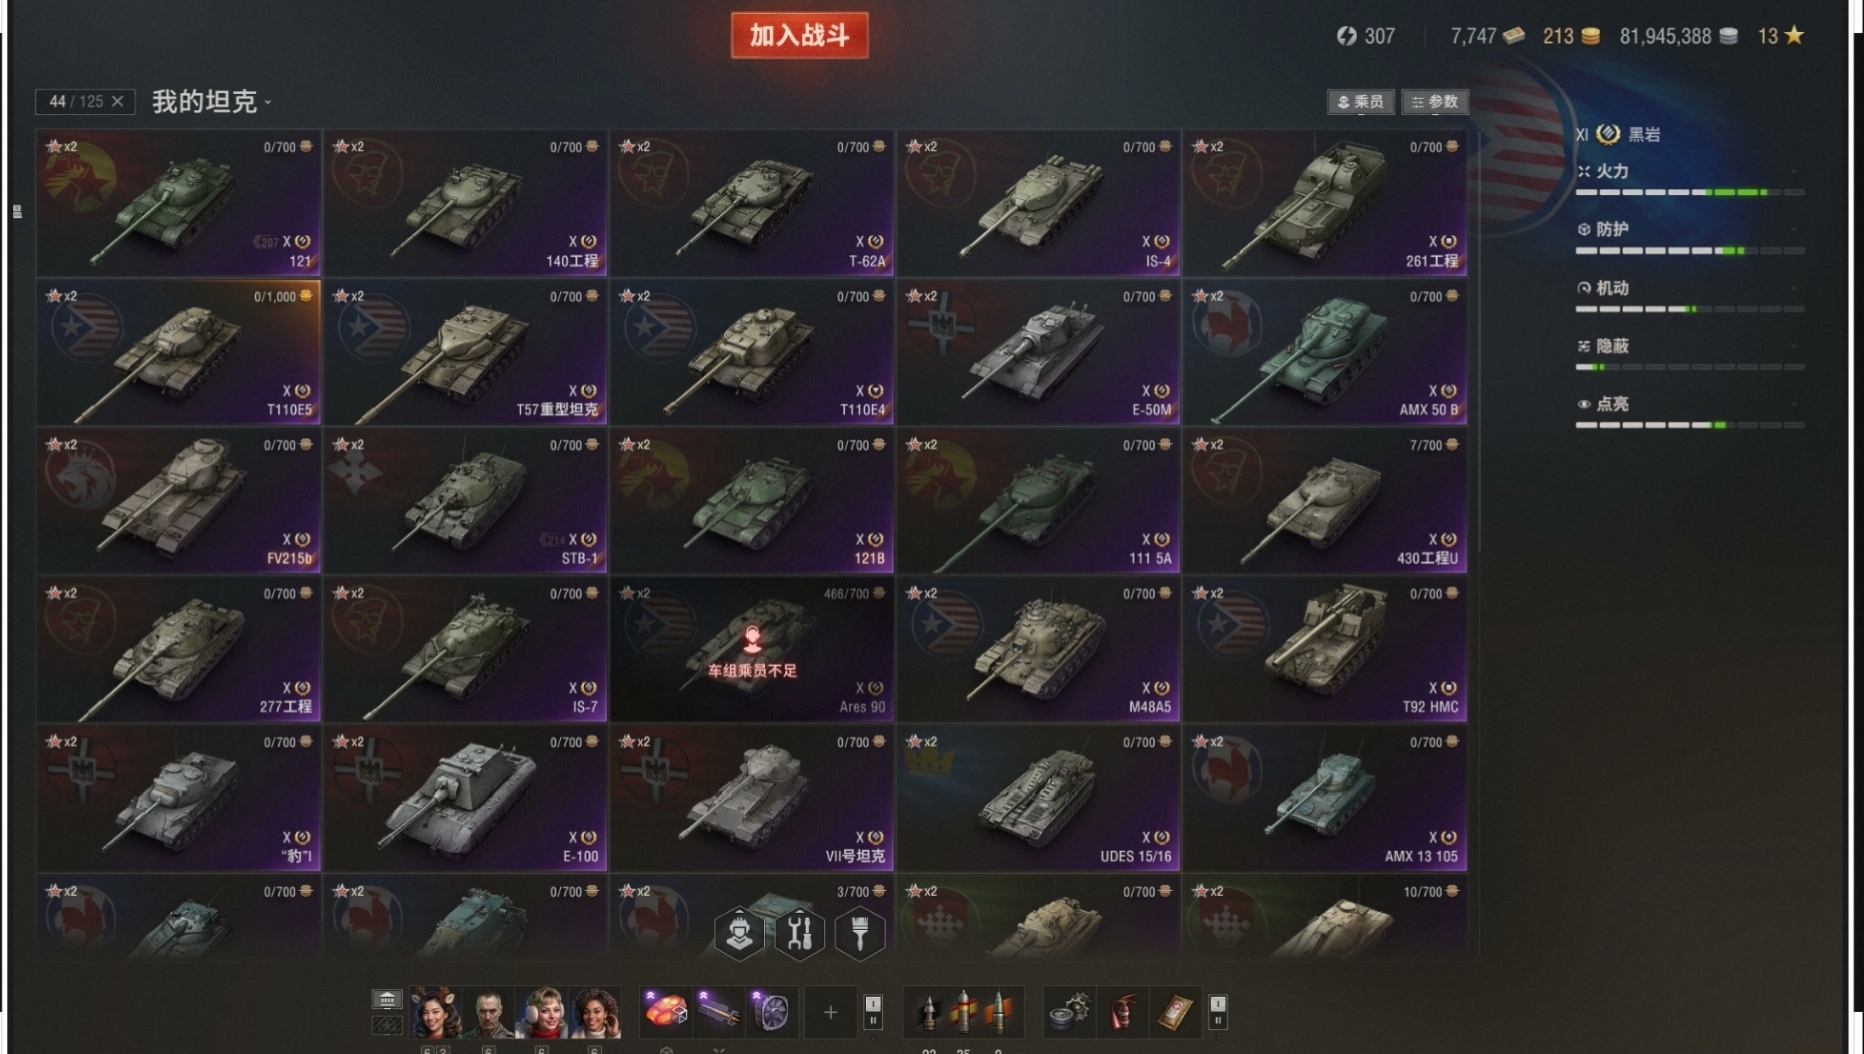Screen dimensions: 1864x1054
Task: Click the 加入战斗 battle button
Action: click(x=800, y=36)
